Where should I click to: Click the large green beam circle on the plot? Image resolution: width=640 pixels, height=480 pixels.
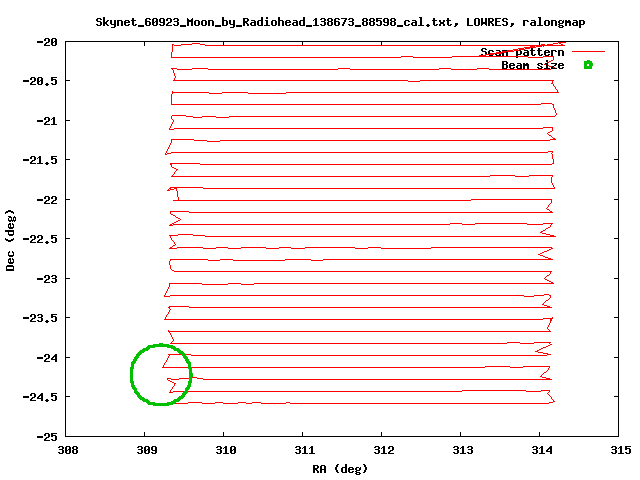pos(161,374)
